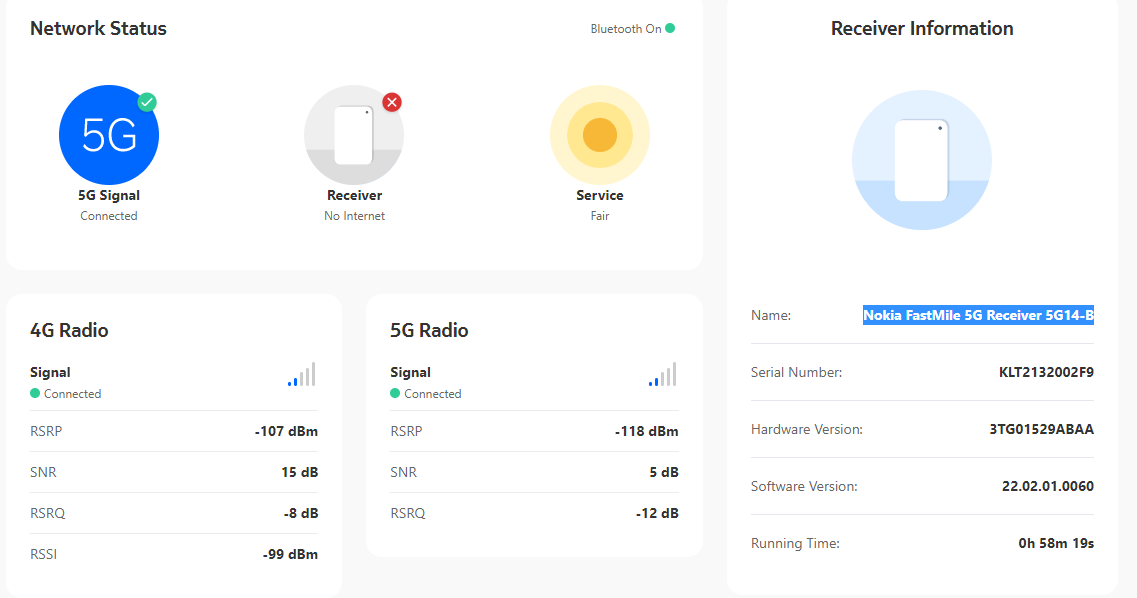Screen dimensions: 1137x598
Task: Click the Network Status heading
Action: (98, 29)
